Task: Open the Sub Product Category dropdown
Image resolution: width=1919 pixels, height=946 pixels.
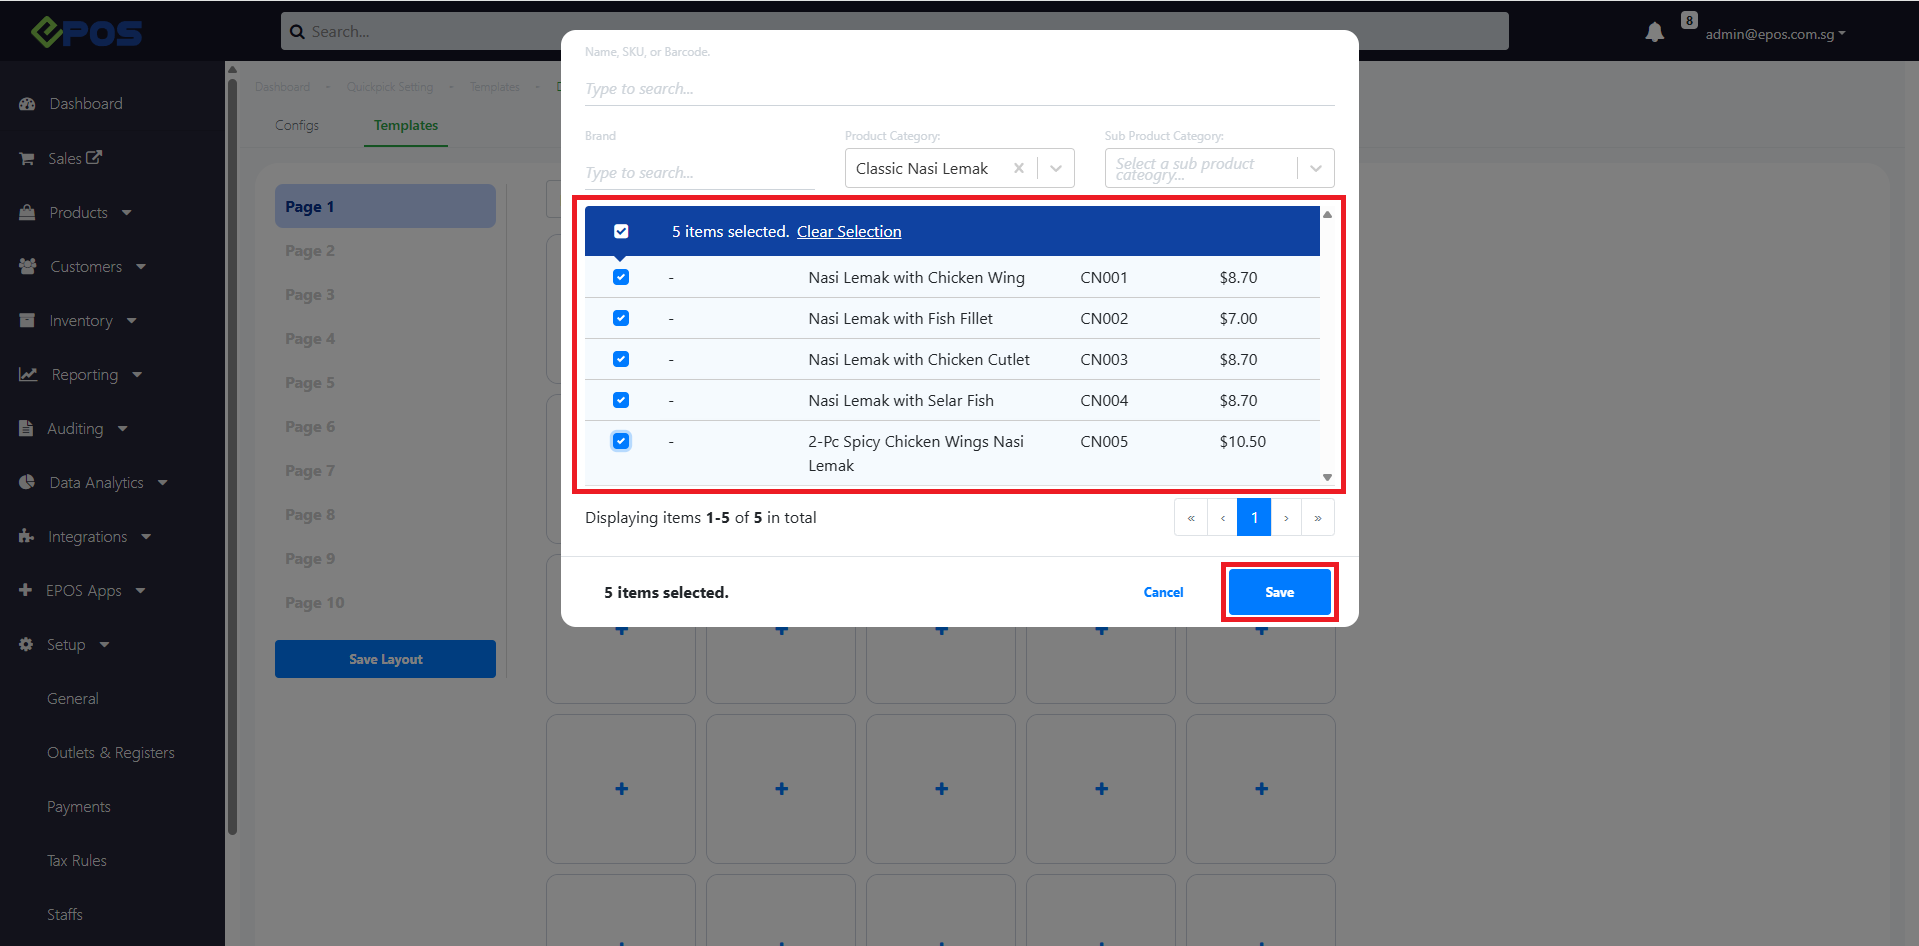Action: click(1315, 168)
